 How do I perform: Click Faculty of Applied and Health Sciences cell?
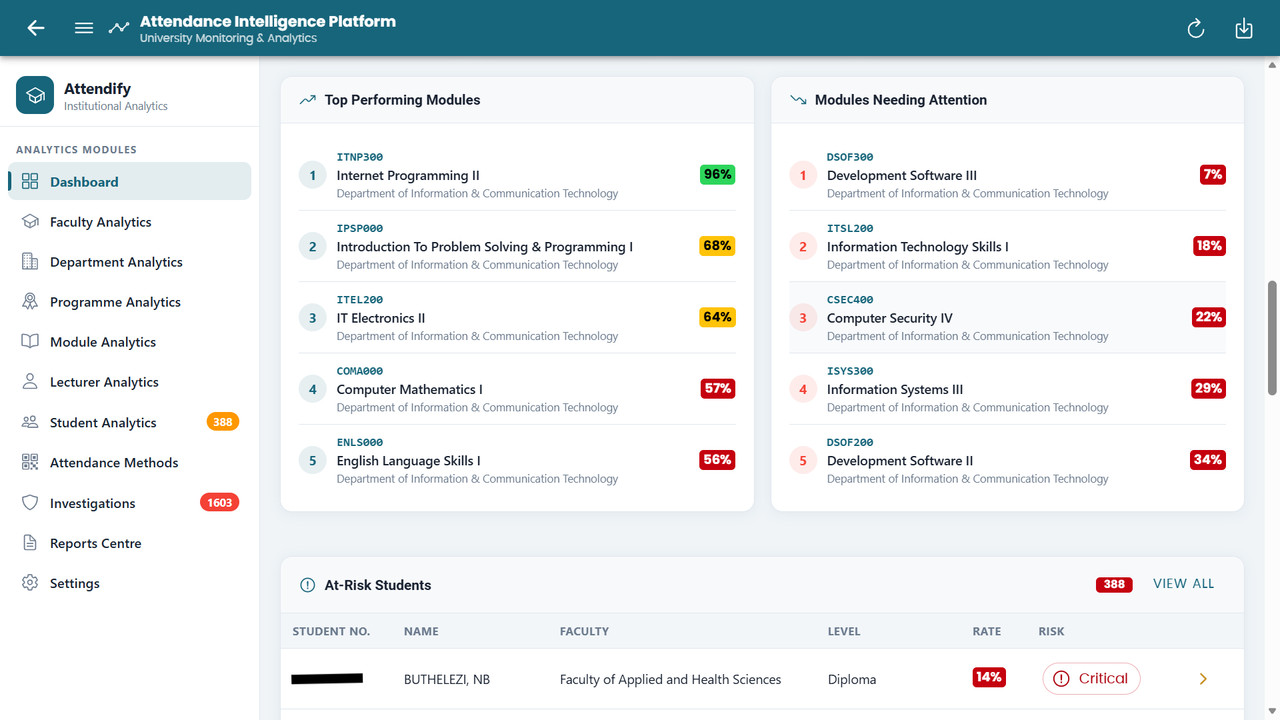[670, 679]
